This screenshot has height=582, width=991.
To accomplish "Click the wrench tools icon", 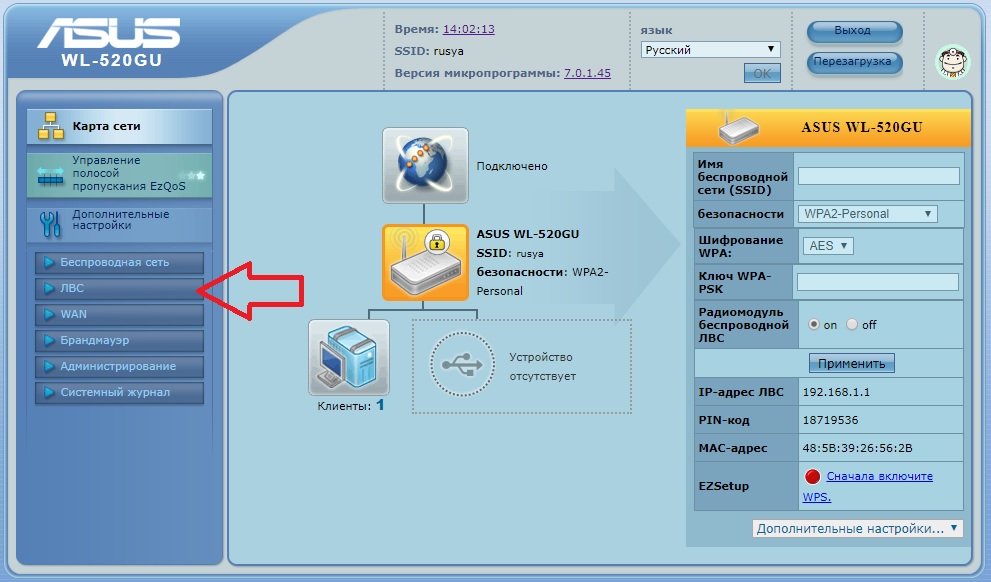I will click(x=50, y=224).
